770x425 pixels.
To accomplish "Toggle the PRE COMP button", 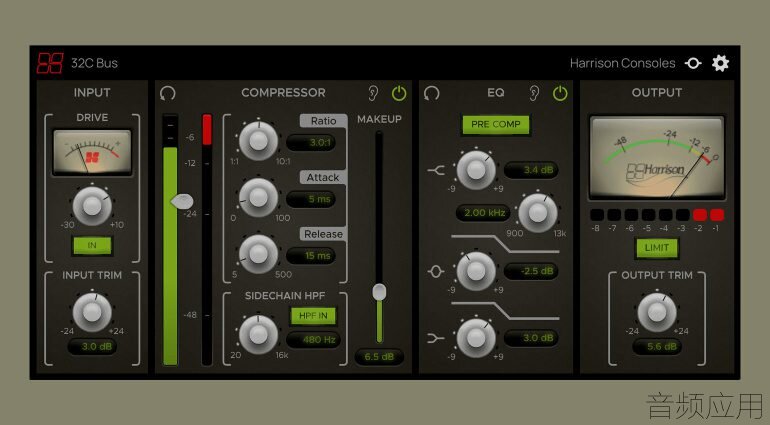I will coord(495,125).
